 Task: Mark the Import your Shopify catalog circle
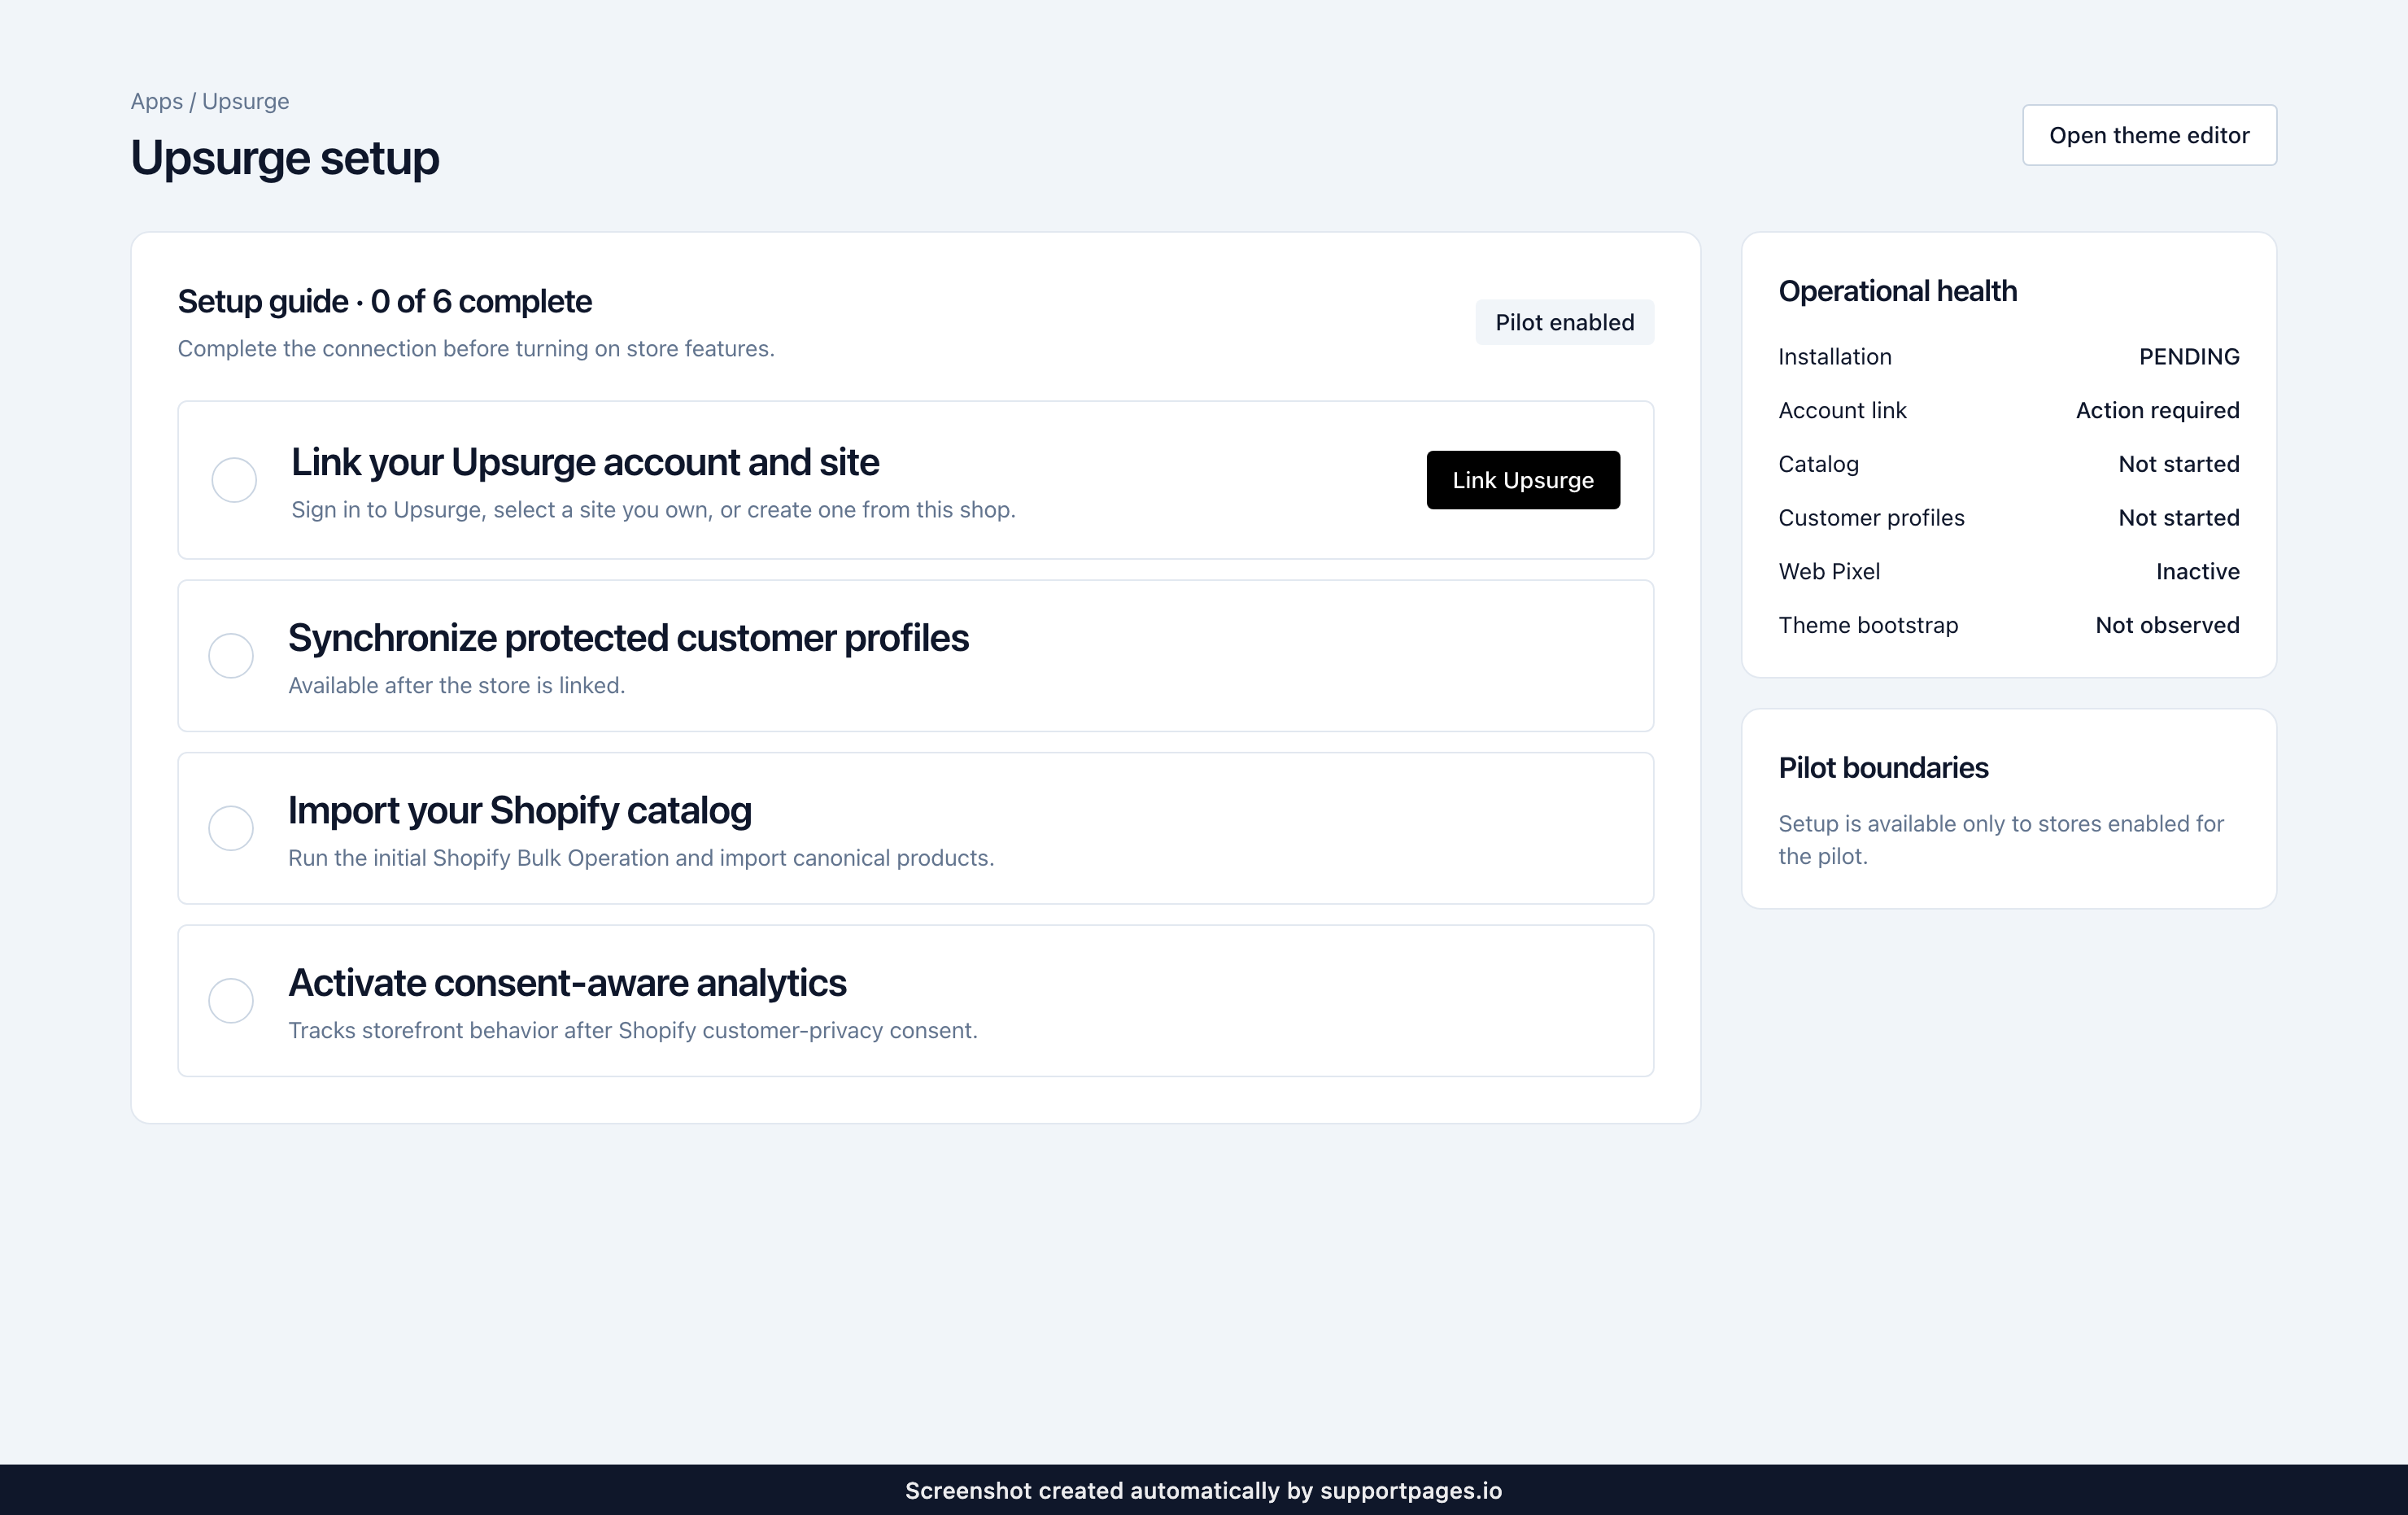pos(231,828)
